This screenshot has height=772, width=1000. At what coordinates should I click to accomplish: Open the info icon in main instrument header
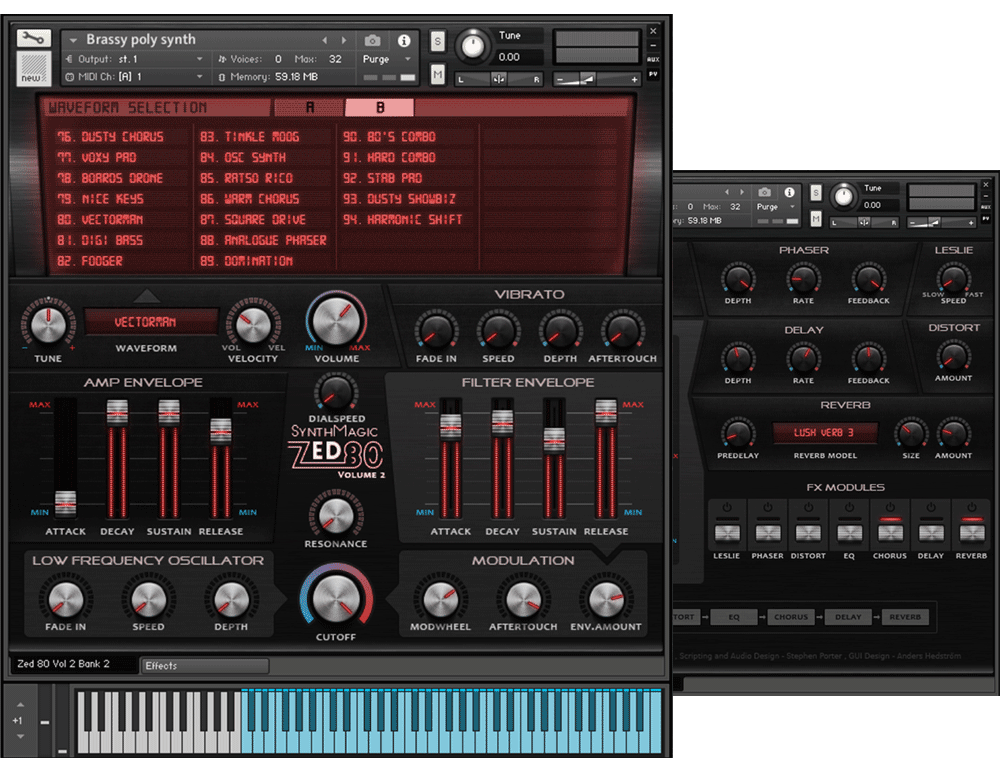404,41
